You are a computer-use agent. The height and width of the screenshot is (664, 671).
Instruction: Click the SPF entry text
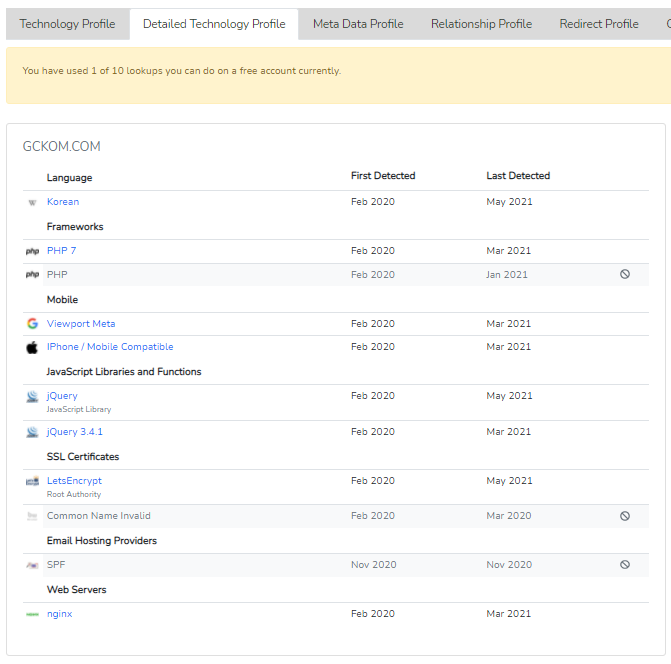point(56,565)
